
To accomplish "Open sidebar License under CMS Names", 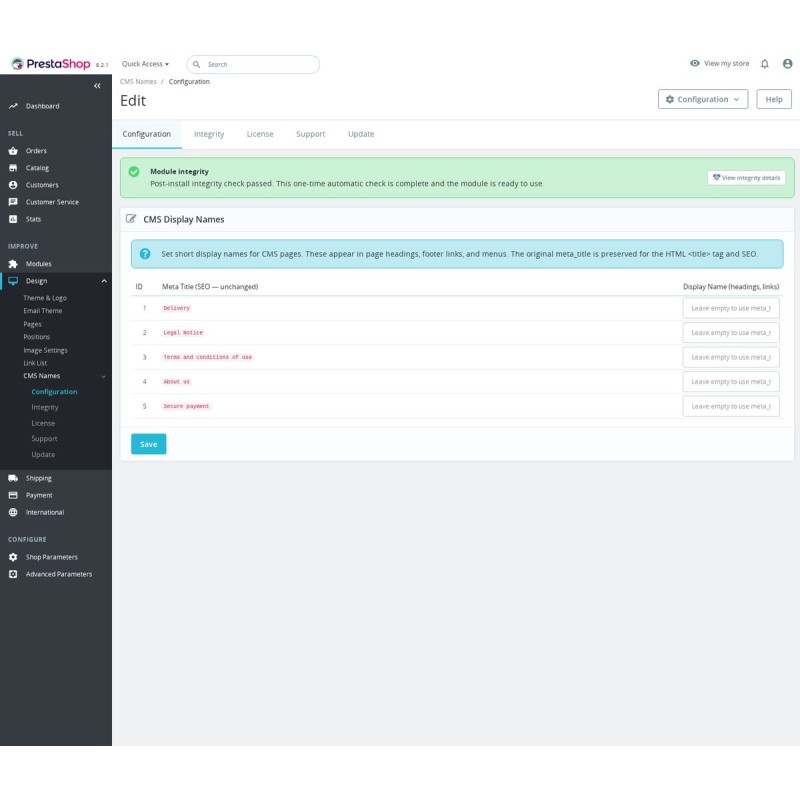I will coord(43,423).
